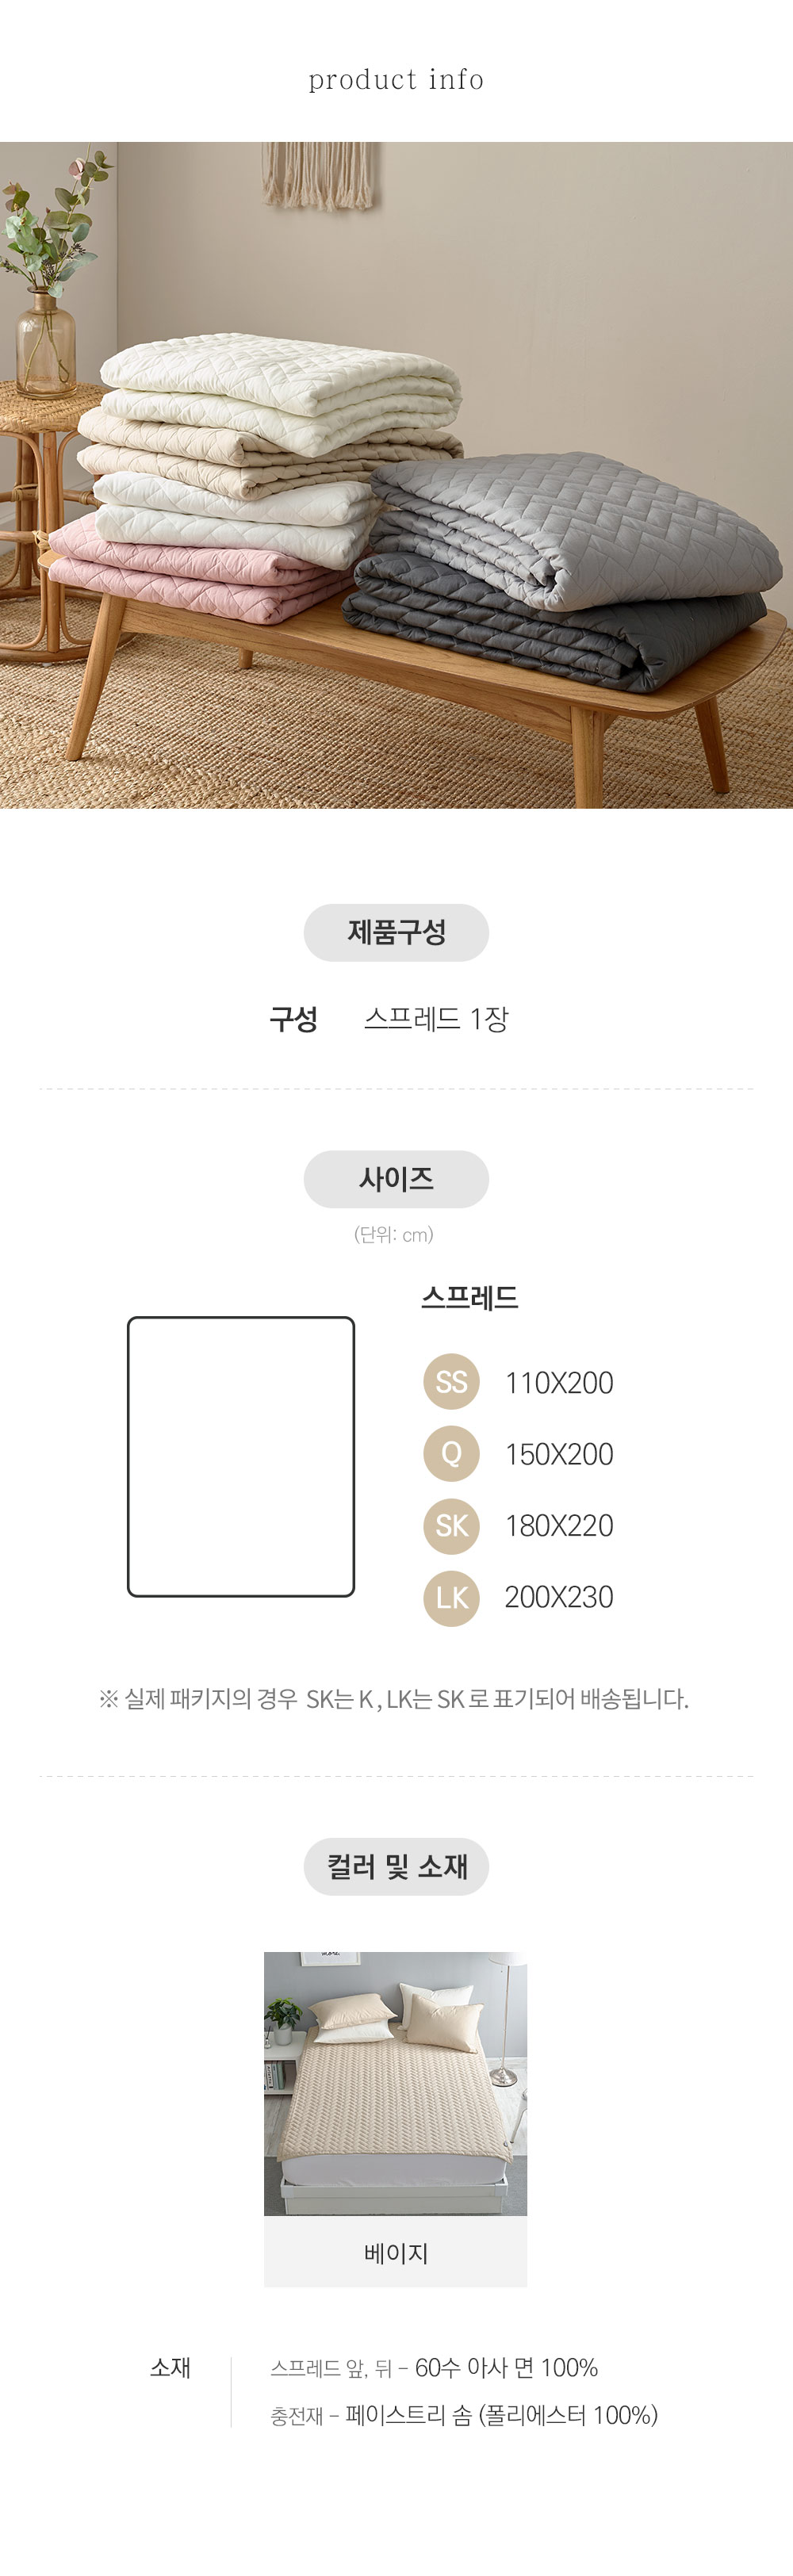Image resolution: width=793 pixels, height=2576 pixels.
Task: Click the package labeling notice text
Action: pyautogui.click(x=394, y=1698)
